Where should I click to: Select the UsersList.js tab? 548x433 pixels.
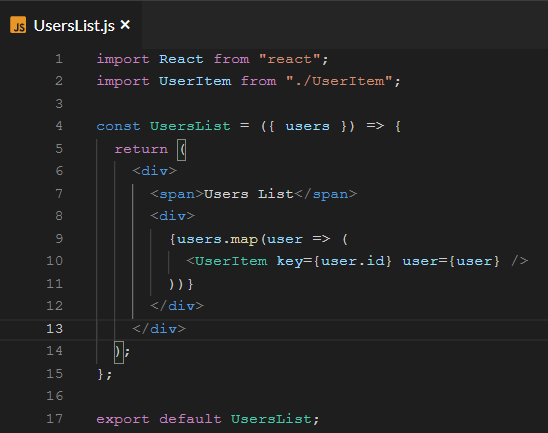pyautogui.click(x=71, y=25)
